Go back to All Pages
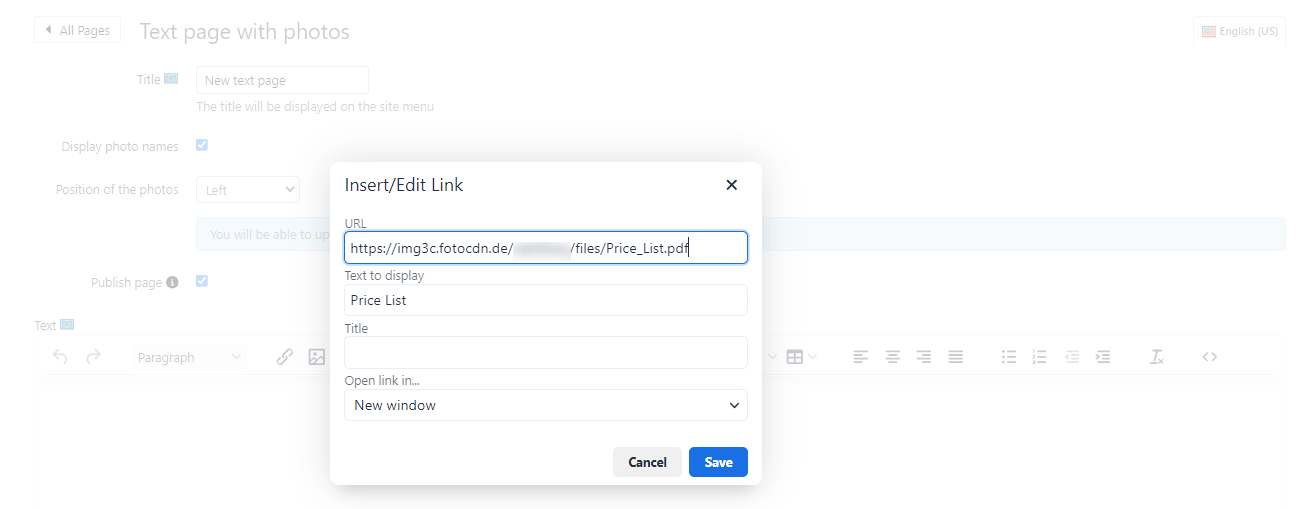Viewport: 1311px width, 509px height. pos(77,30)
